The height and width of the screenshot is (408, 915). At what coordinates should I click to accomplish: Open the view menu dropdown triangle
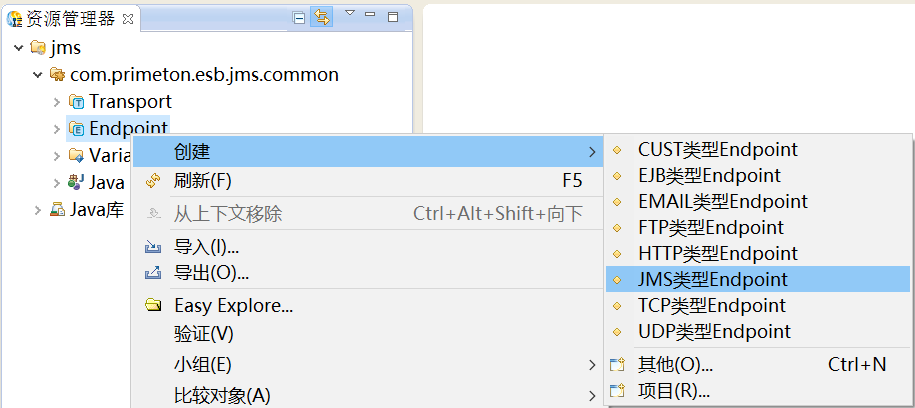pos(349,14)
